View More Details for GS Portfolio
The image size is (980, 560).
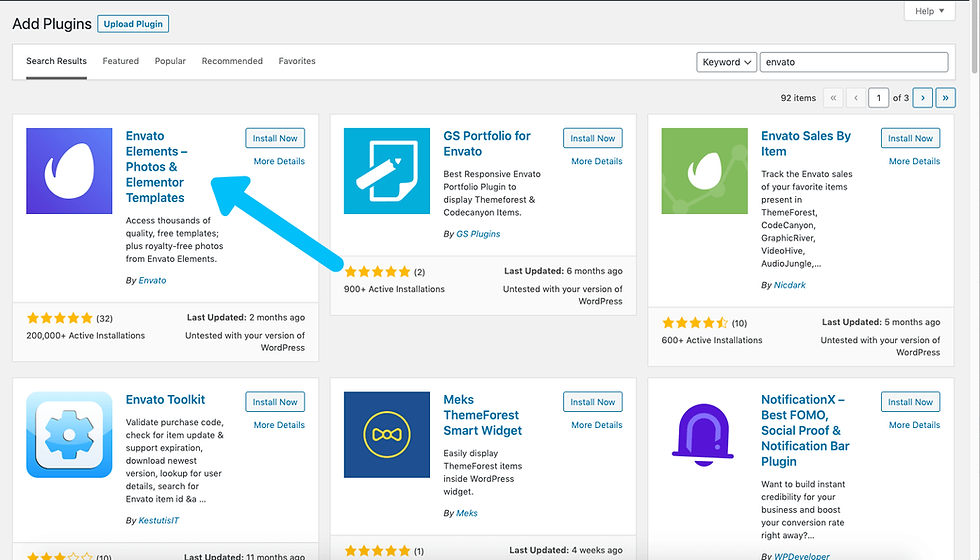pyautogui.click(x=597, y=161)
